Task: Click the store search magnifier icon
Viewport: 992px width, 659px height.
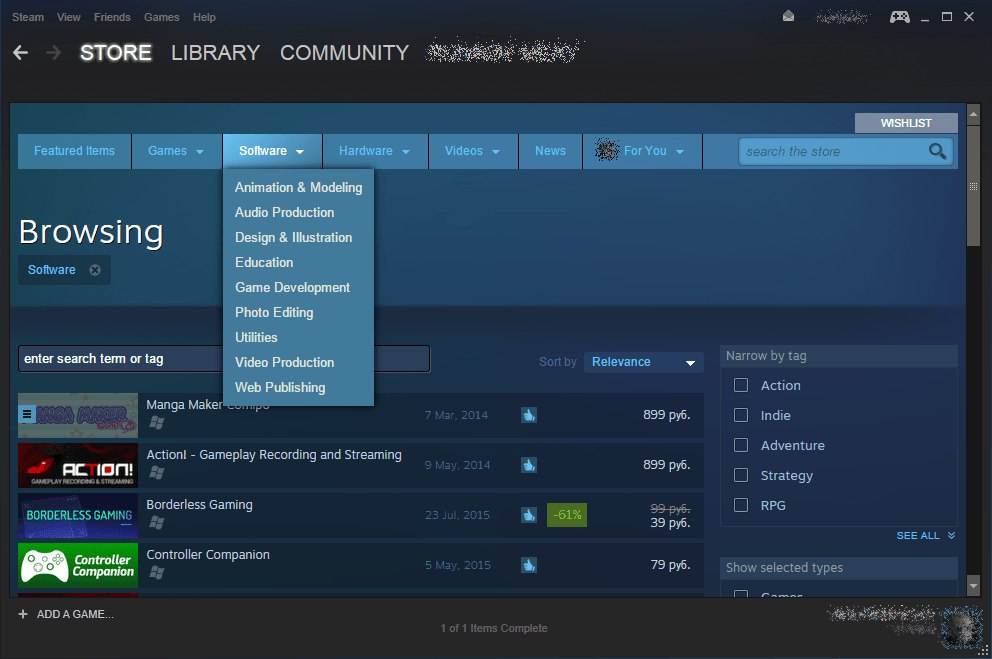Action: point(937,151)
